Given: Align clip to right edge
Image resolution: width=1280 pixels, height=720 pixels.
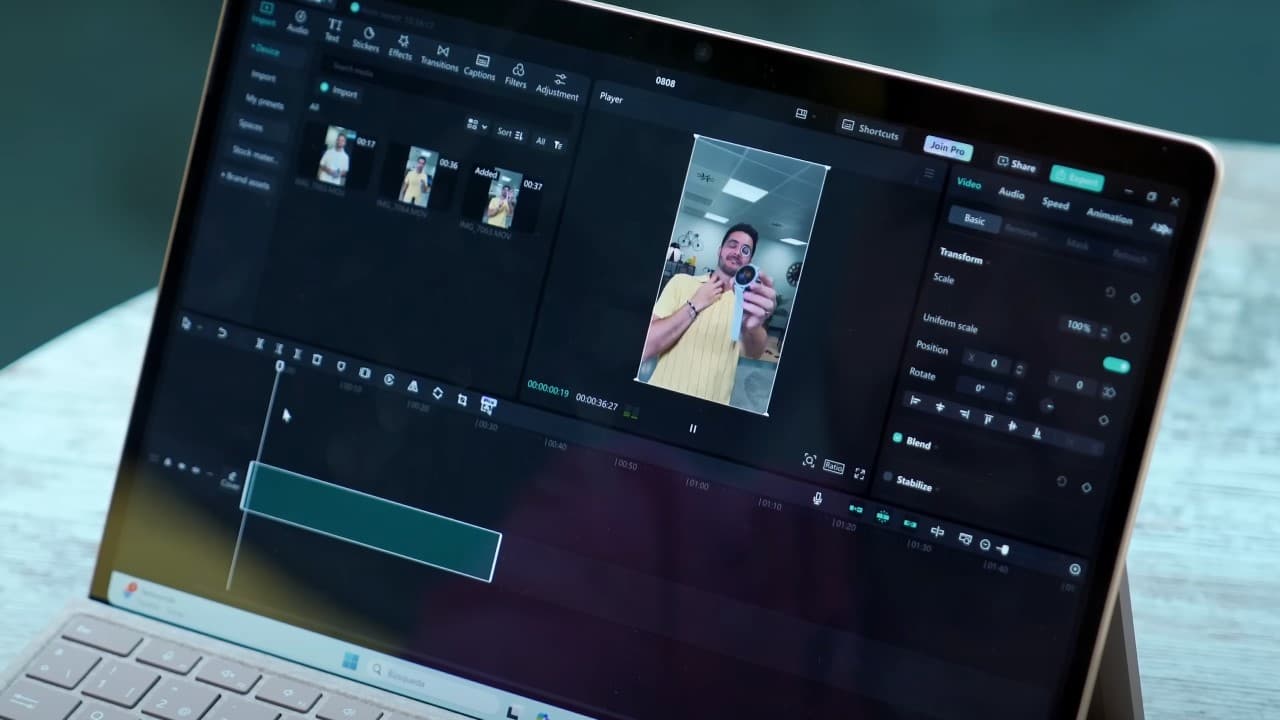Looking at the screenshot, I should [x=964, y=413].
